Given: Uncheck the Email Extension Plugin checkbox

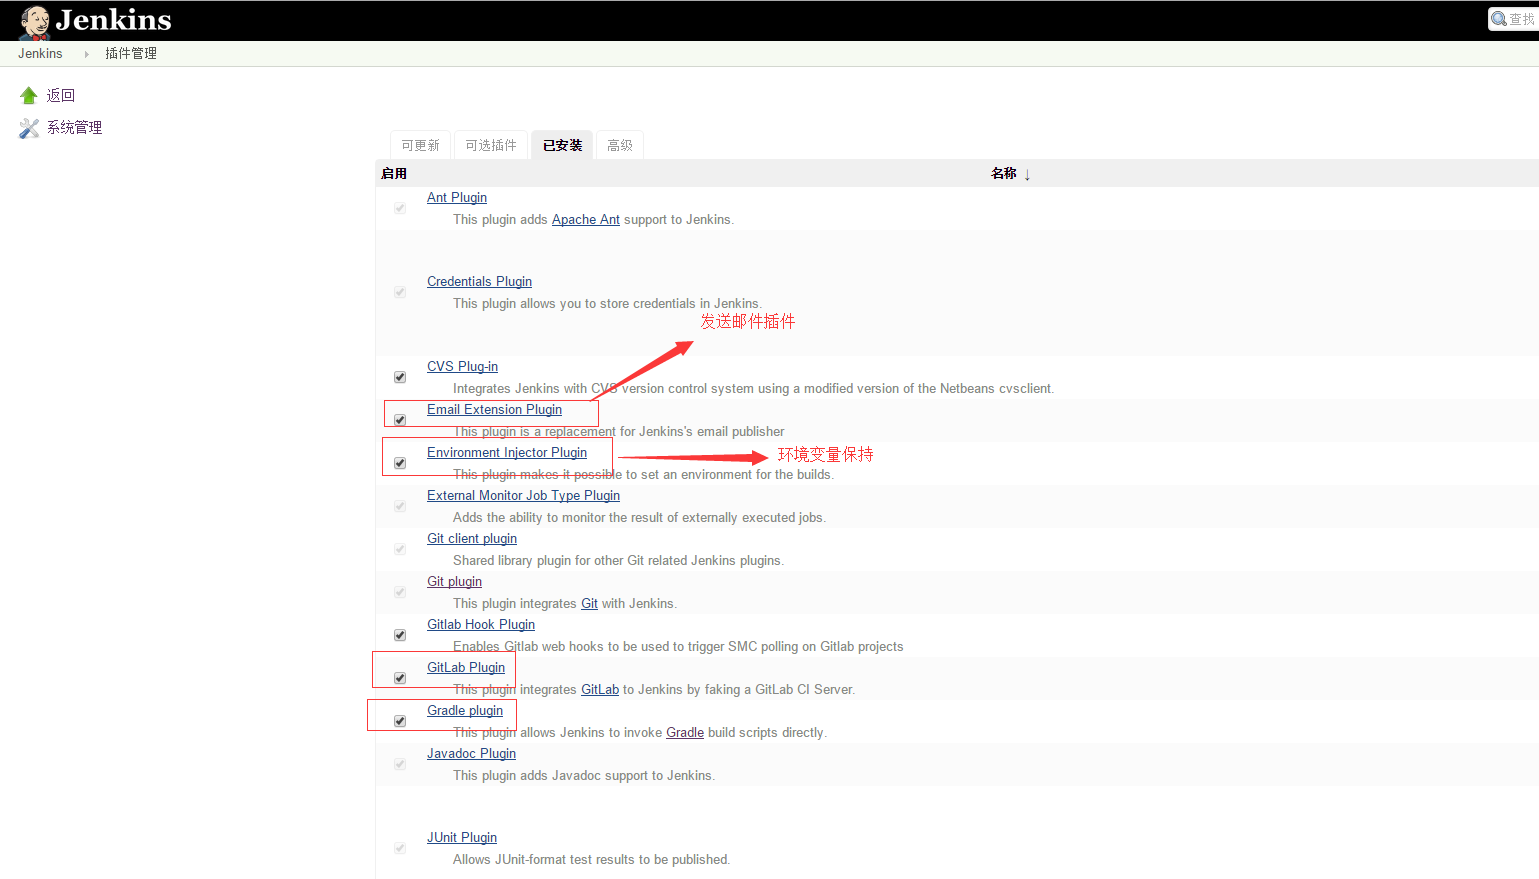Looking at the screenshot, I should point(400,420).
